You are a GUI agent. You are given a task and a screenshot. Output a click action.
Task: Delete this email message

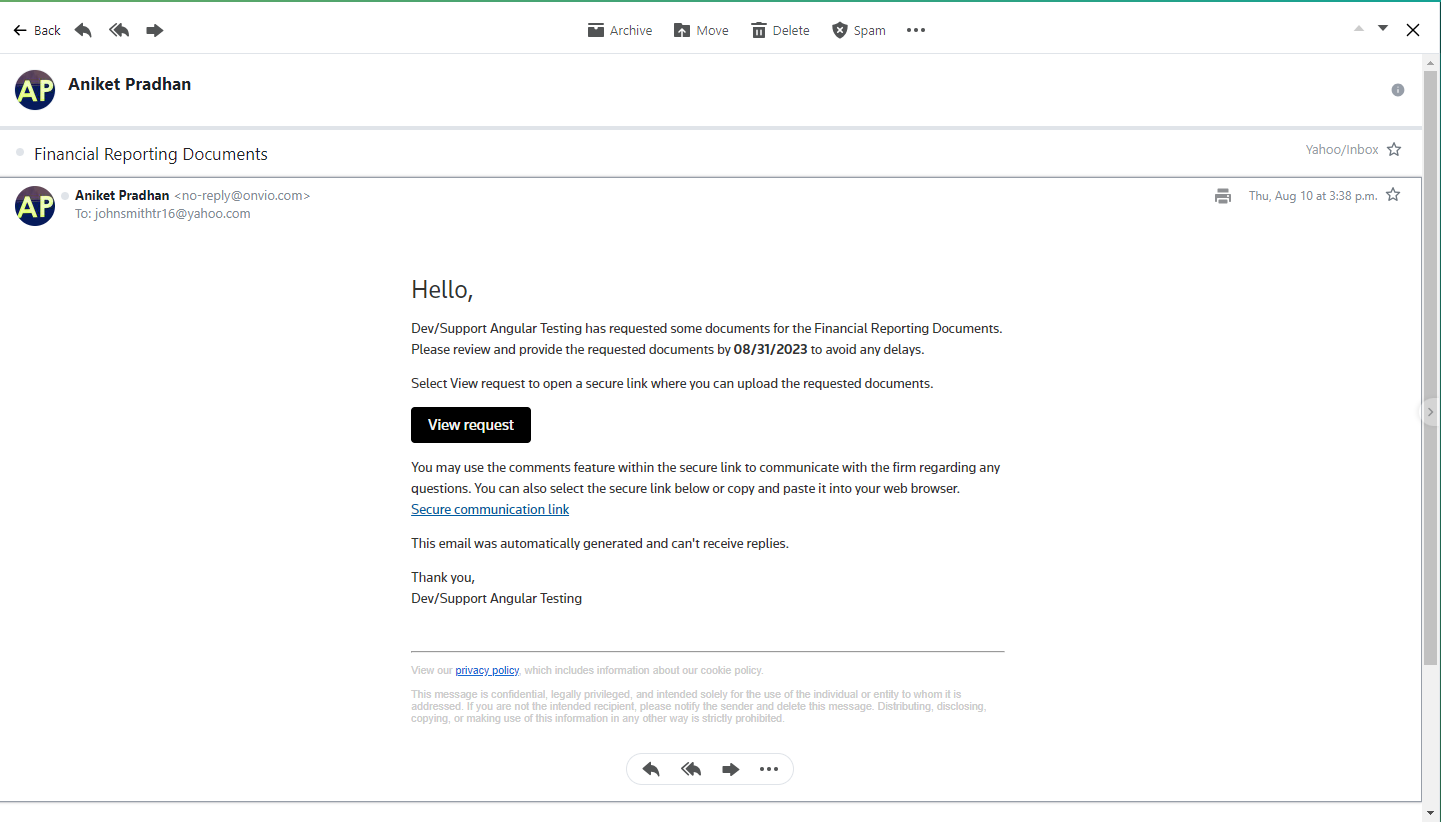(x=780, y=30)
